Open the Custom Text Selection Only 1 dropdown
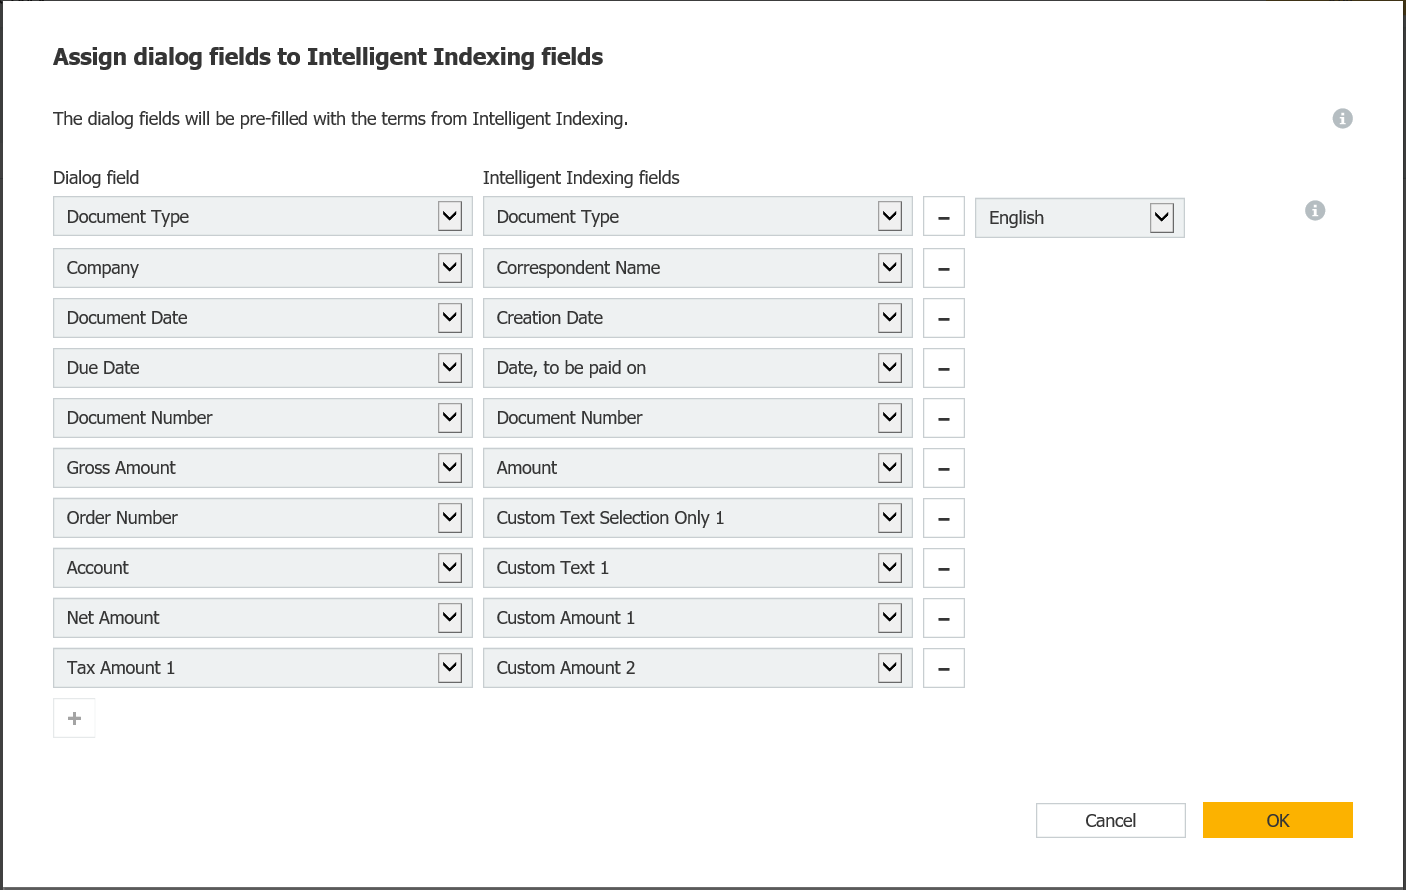Viewport: 1406px width, 890px height. pos(890,517)
